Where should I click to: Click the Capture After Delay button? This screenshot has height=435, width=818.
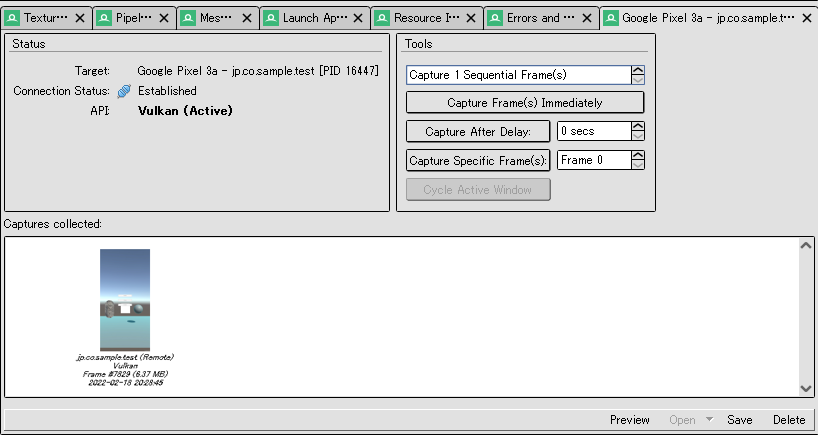(478, 132)
